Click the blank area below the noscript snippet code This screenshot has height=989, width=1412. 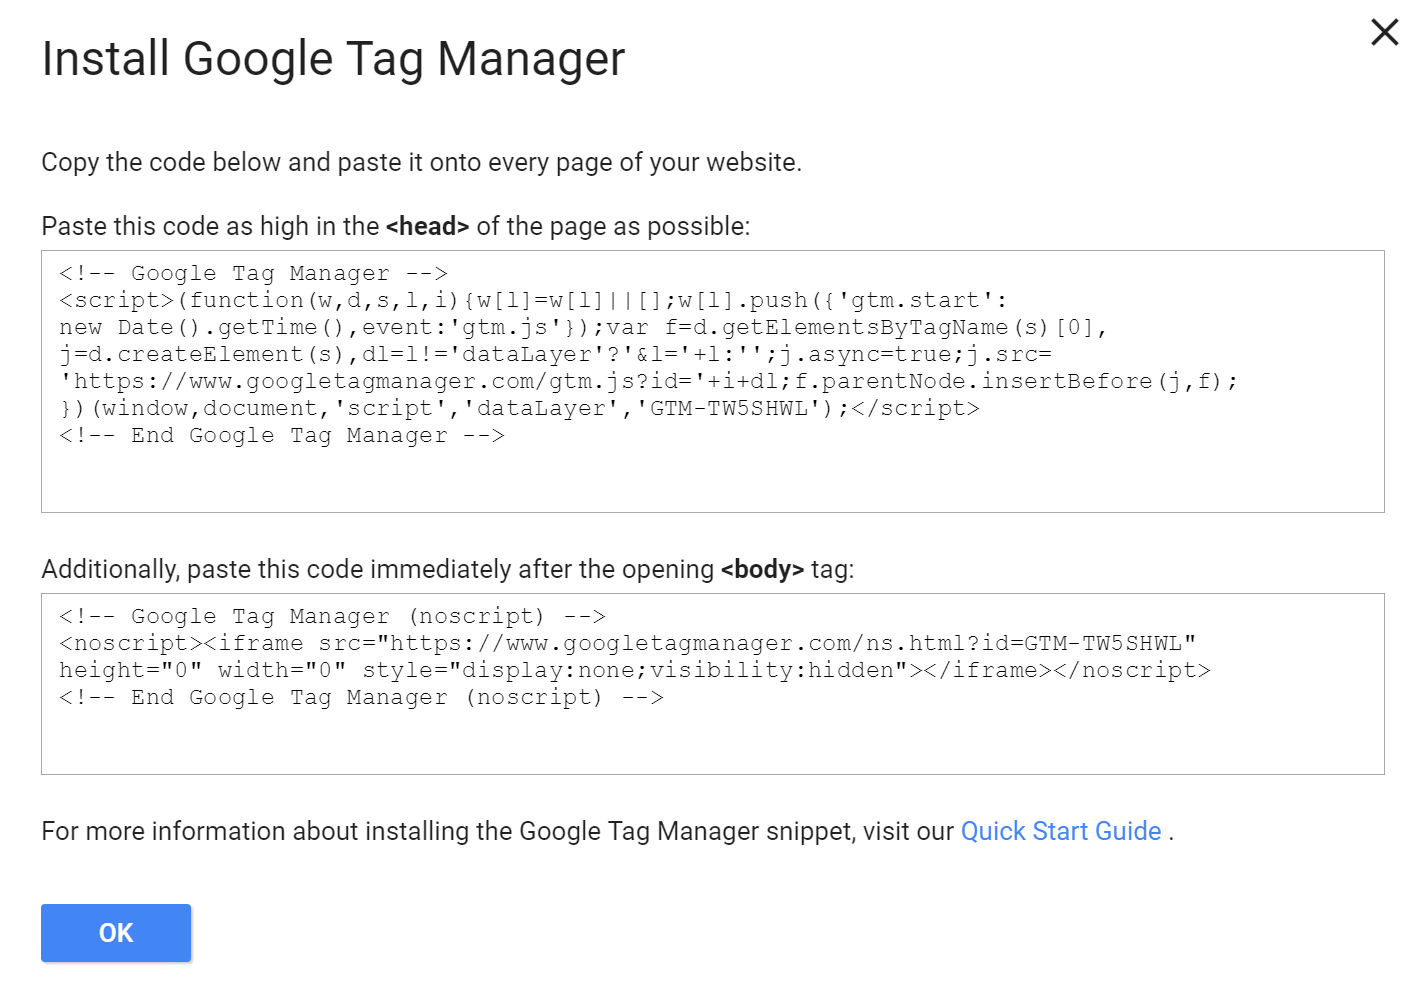coord(712,742)
